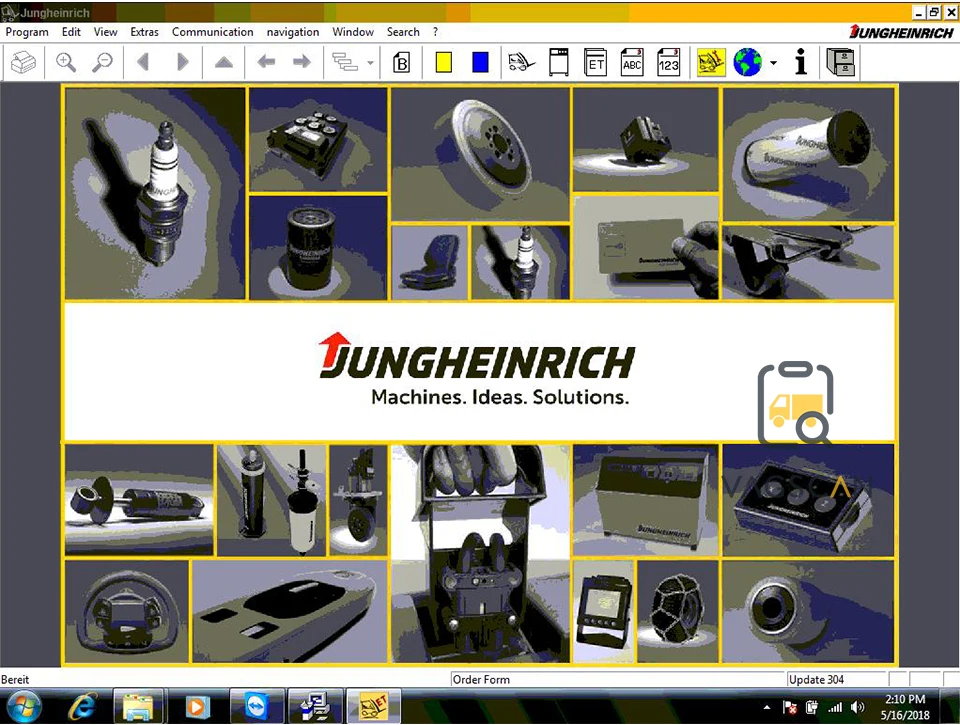Screen dimensions: 960x725
Task: Open the forklift truck selection icon
Action: pyautogui.click(x=521, y=62)
